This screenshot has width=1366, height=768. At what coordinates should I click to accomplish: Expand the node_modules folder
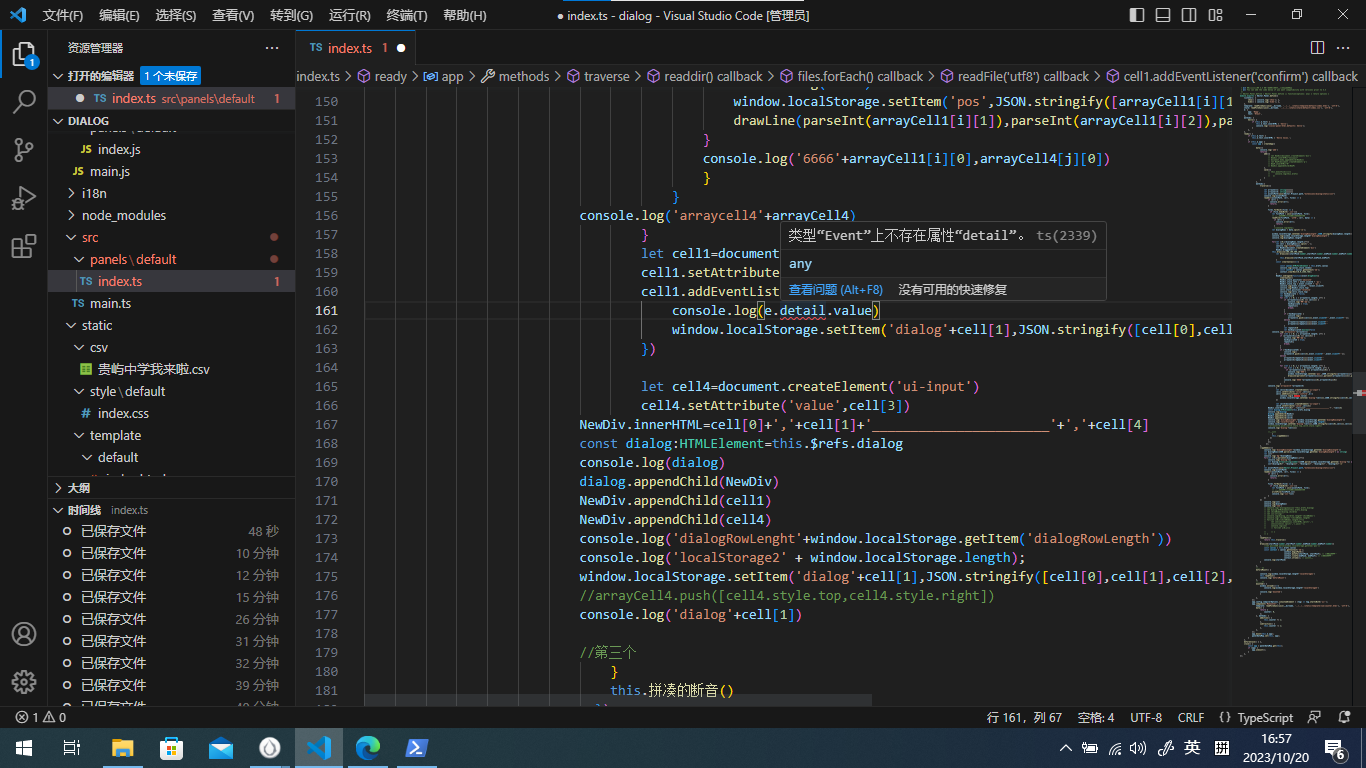[x=123, y=215]
